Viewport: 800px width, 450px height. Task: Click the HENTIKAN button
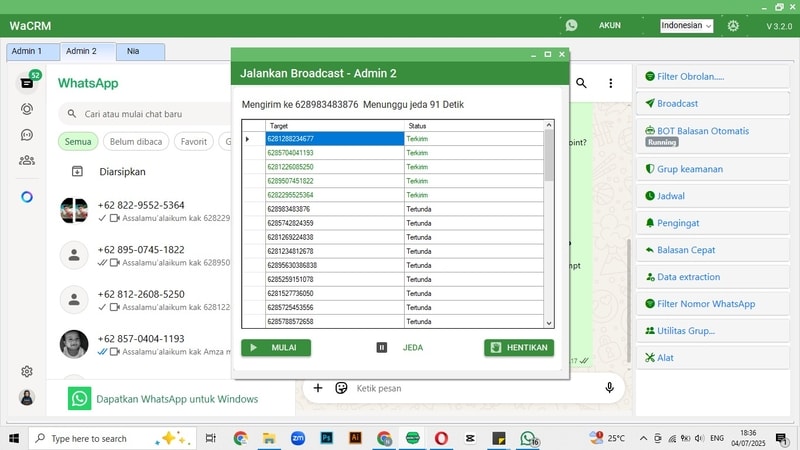point(519,347)
